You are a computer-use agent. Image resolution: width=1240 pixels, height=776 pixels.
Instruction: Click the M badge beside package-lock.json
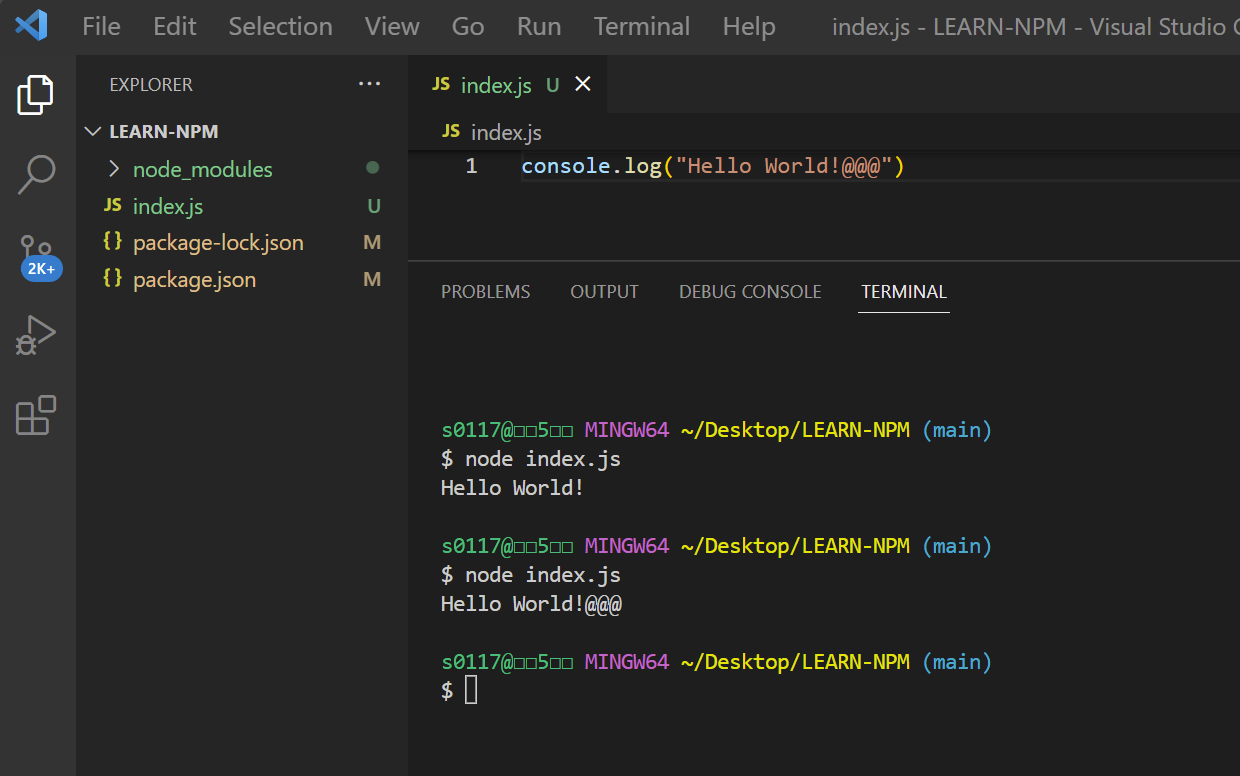coord(372,243)
